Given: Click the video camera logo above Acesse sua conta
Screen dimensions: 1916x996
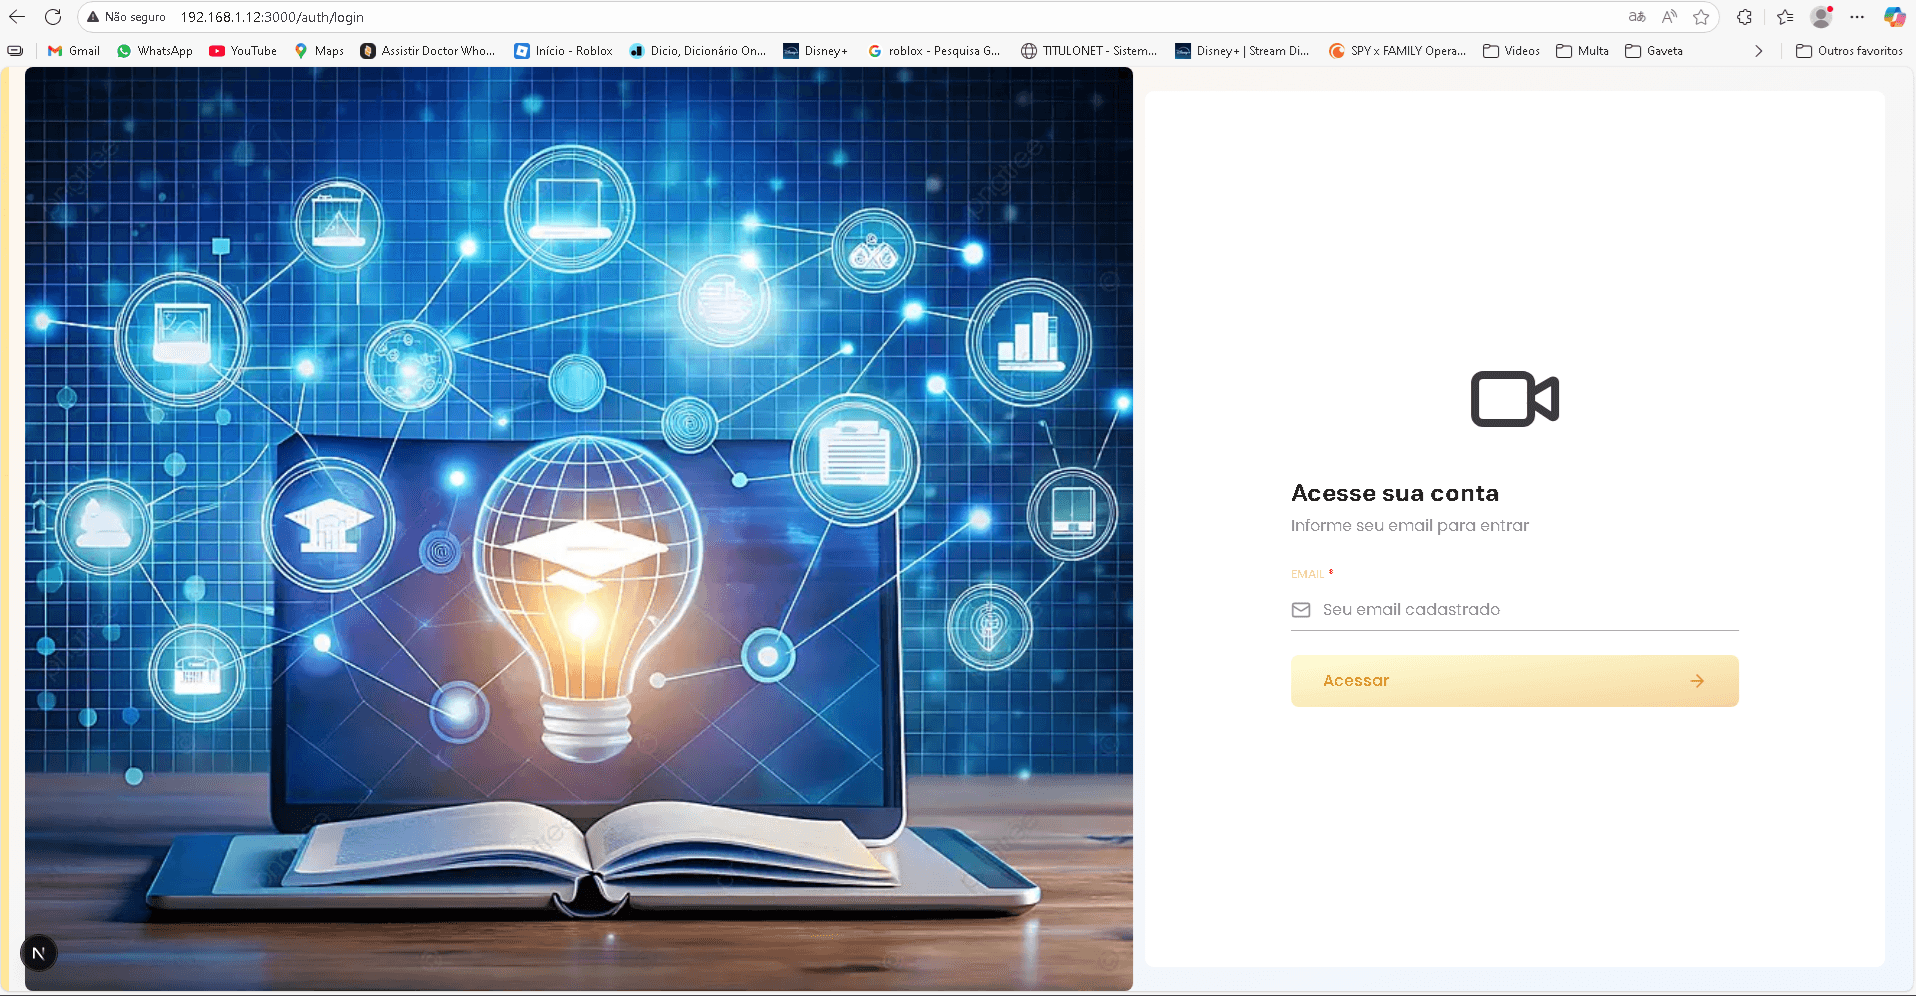Looking at the screenshot, I should point(1513,398).
